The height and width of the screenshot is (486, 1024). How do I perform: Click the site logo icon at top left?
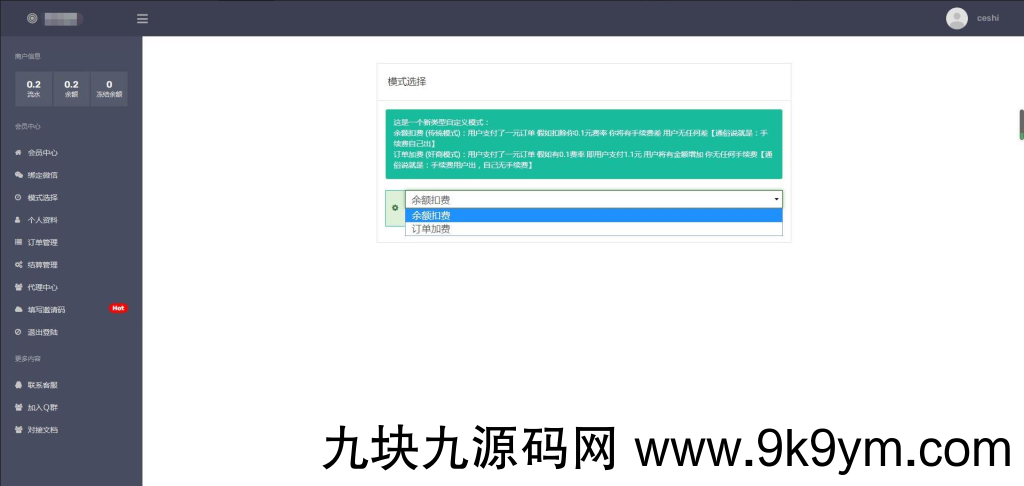click(32, 18)
